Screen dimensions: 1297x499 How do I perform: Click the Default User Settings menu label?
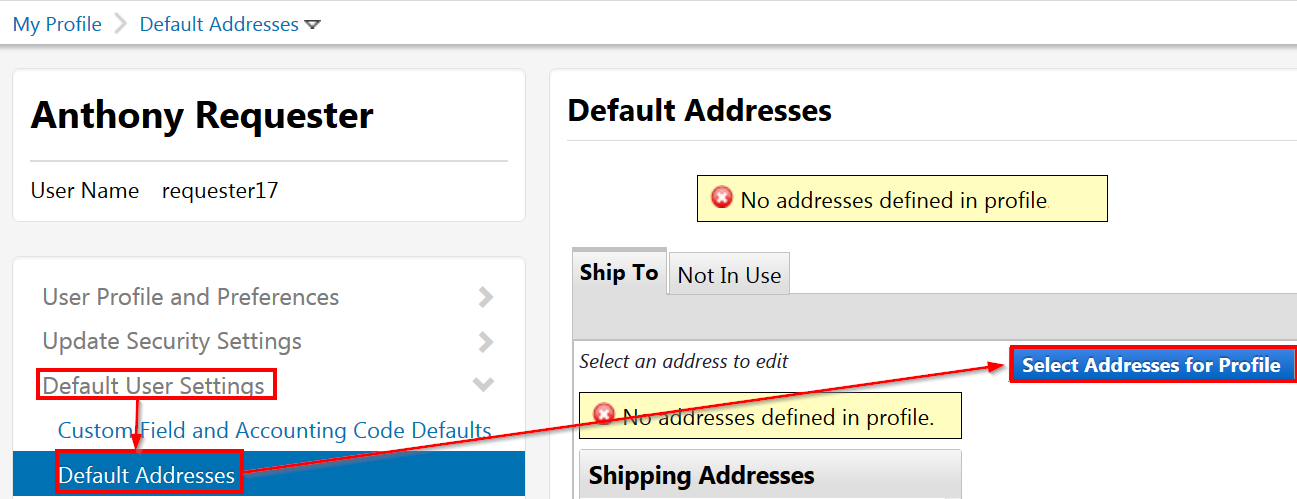pyautogui.click(x=154, y=385)
